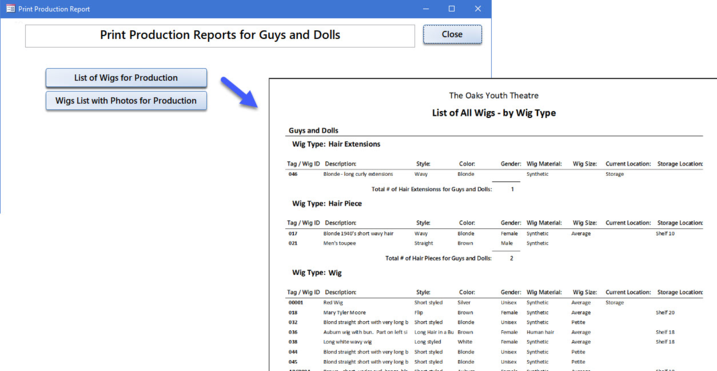This screenshot has height=371, width=717.
Task: Click the Mary Tyler Moore wig row
Action: tap(495, 312)
